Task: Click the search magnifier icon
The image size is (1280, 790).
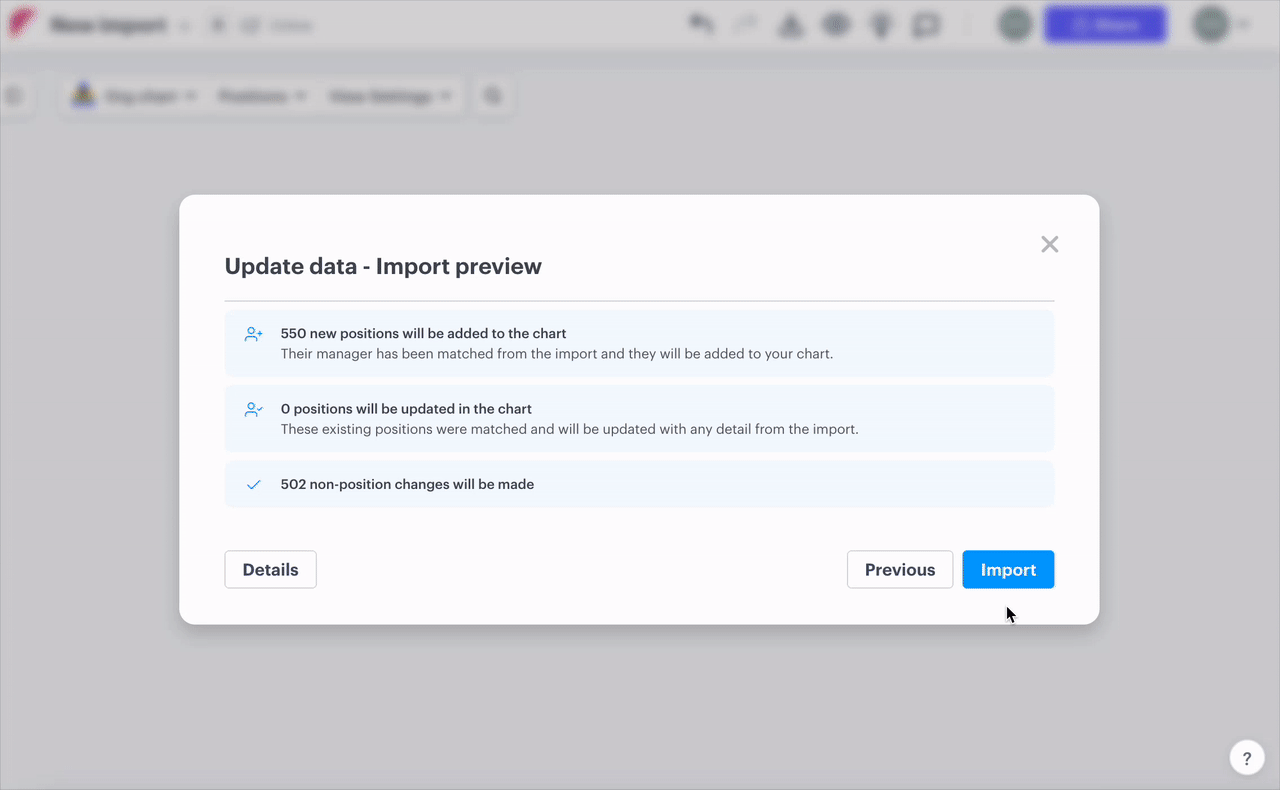Action: coord(493,97)
